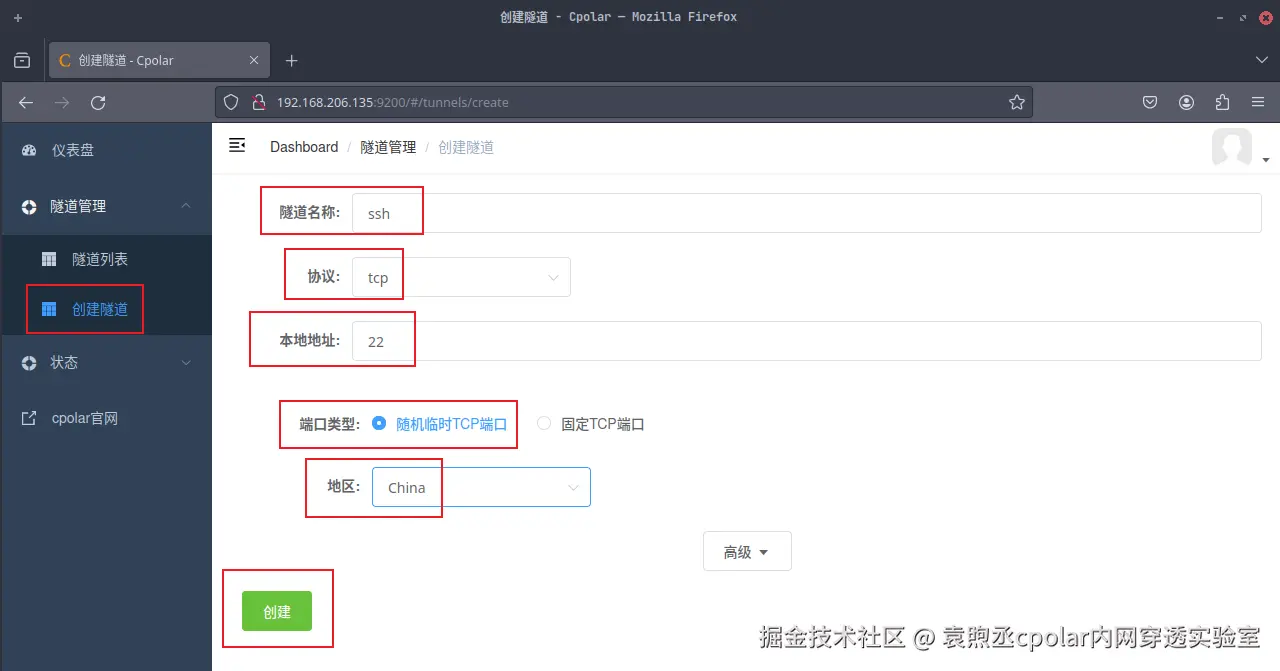Image resolution: width=1280 pixels, height=671 pixels.
Task: Open the list all tabs chevron
Action: [1261, 61]
